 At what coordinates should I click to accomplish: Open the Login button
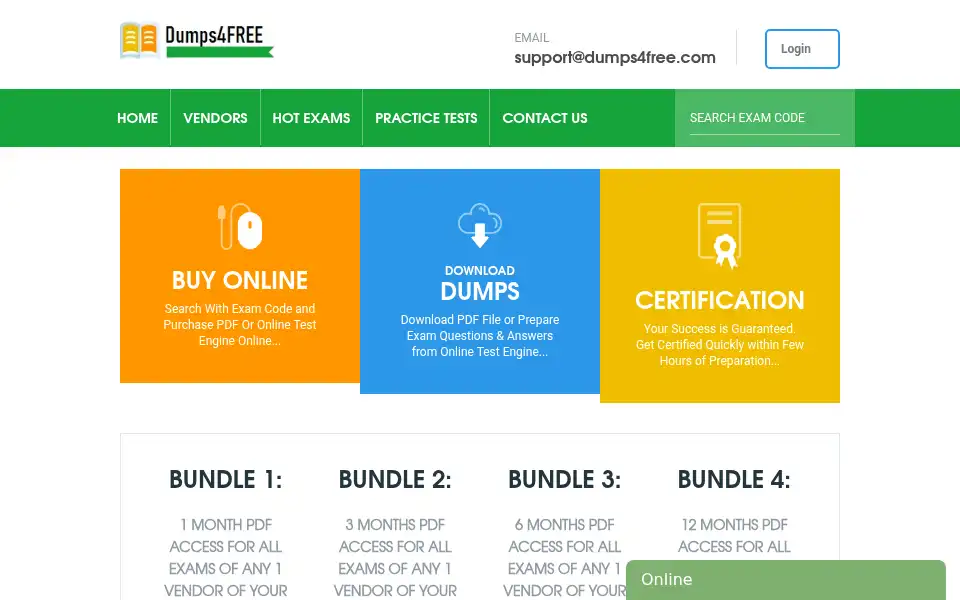point(802,49)
